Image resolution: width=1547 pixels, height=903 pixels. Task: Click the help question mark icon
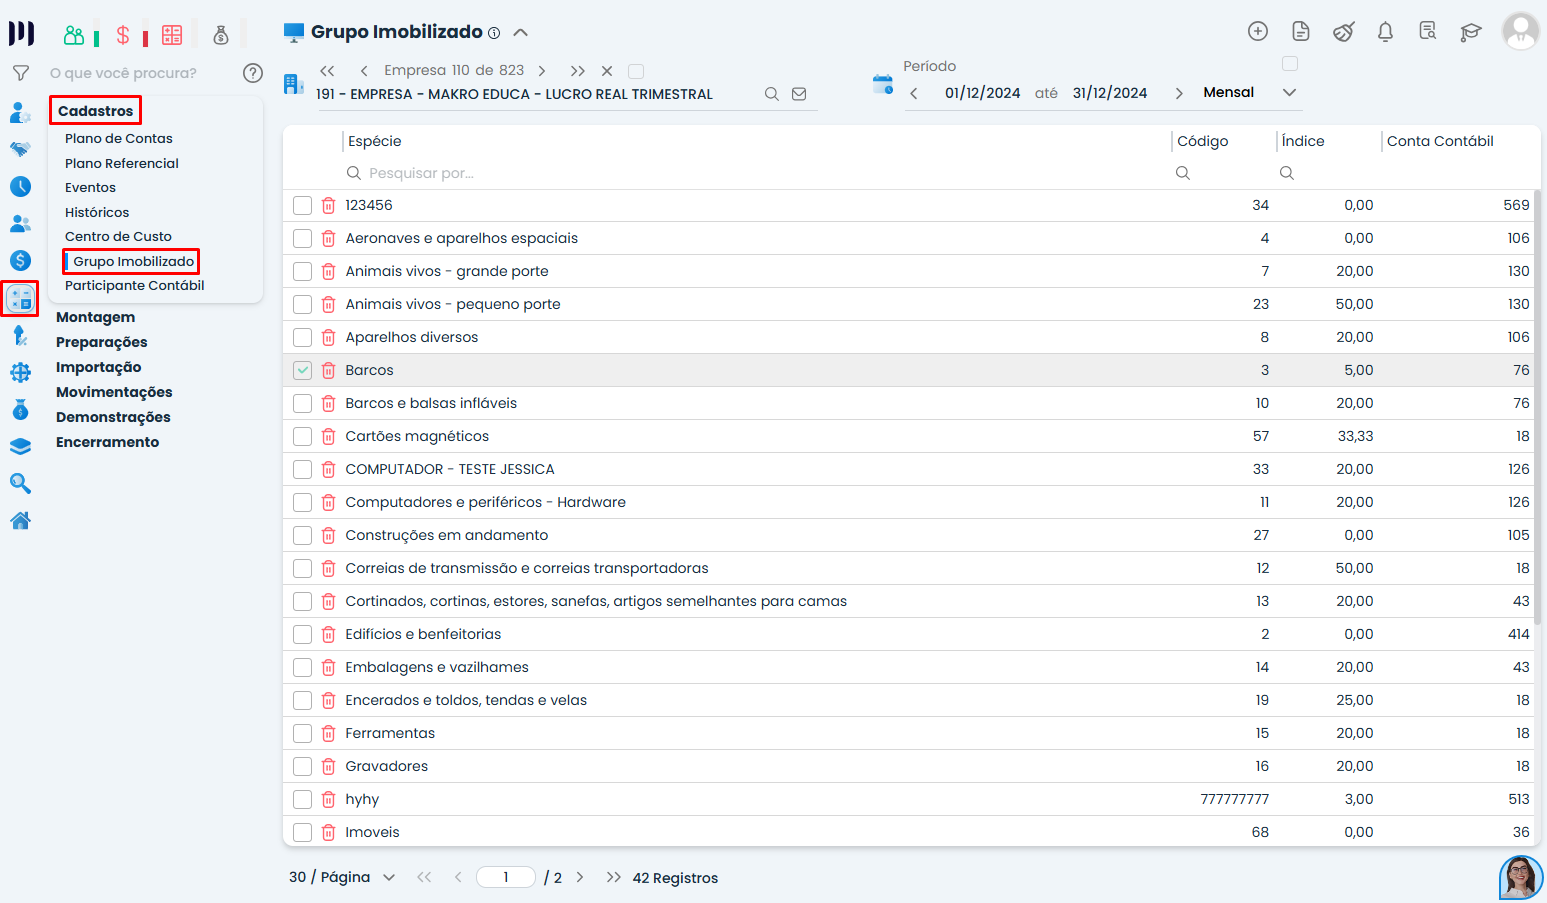point(253,73)
